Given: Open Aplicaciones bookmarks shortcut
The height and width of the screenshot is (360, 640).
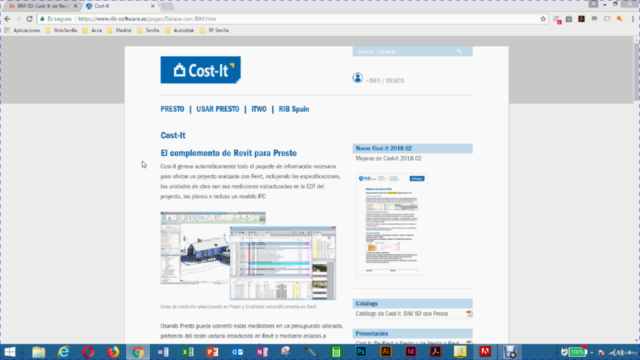Looking at the screenshot, I should click(x=22, y=30).
